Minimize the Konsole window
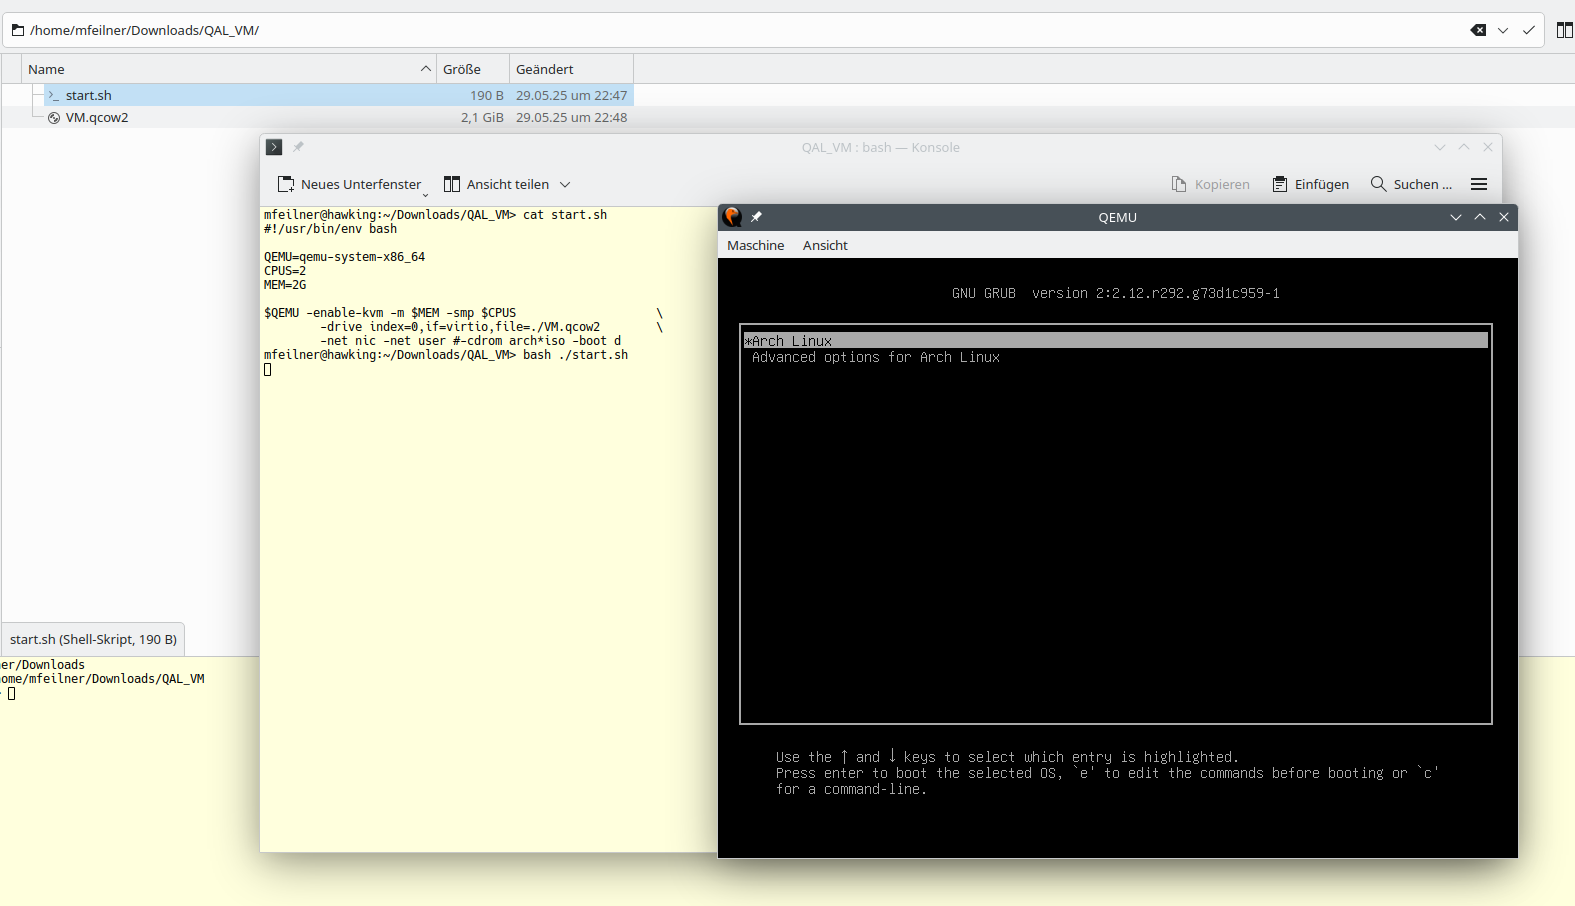 1440,147
